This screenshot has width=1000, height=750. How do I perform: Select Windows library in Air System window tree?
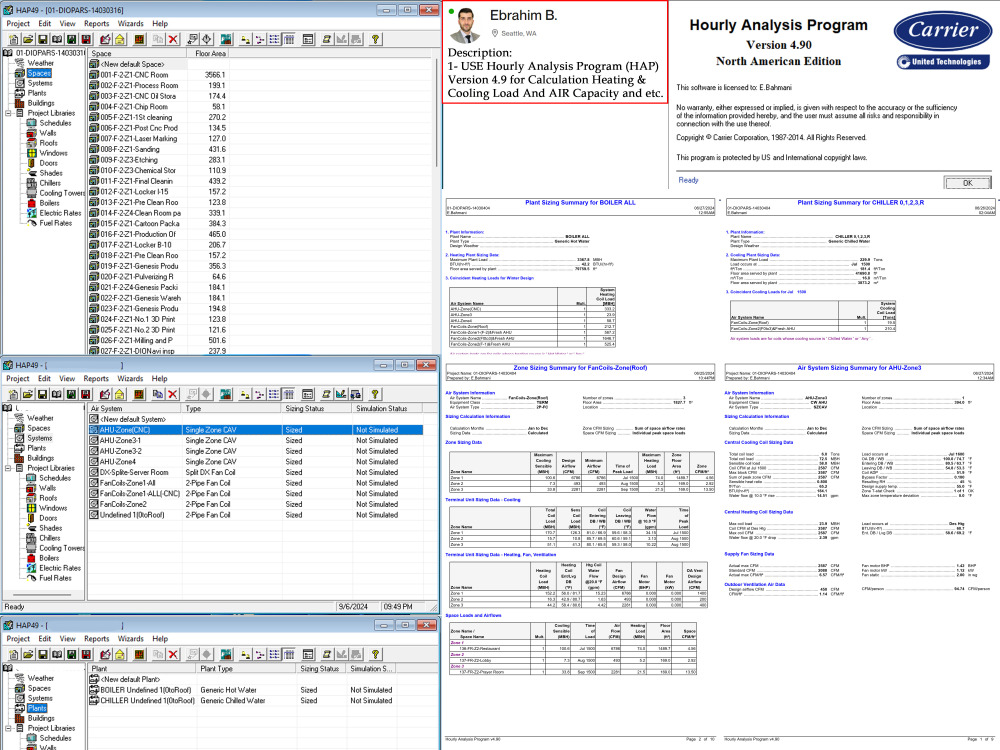pyautogui.click(x=53, y=508)
